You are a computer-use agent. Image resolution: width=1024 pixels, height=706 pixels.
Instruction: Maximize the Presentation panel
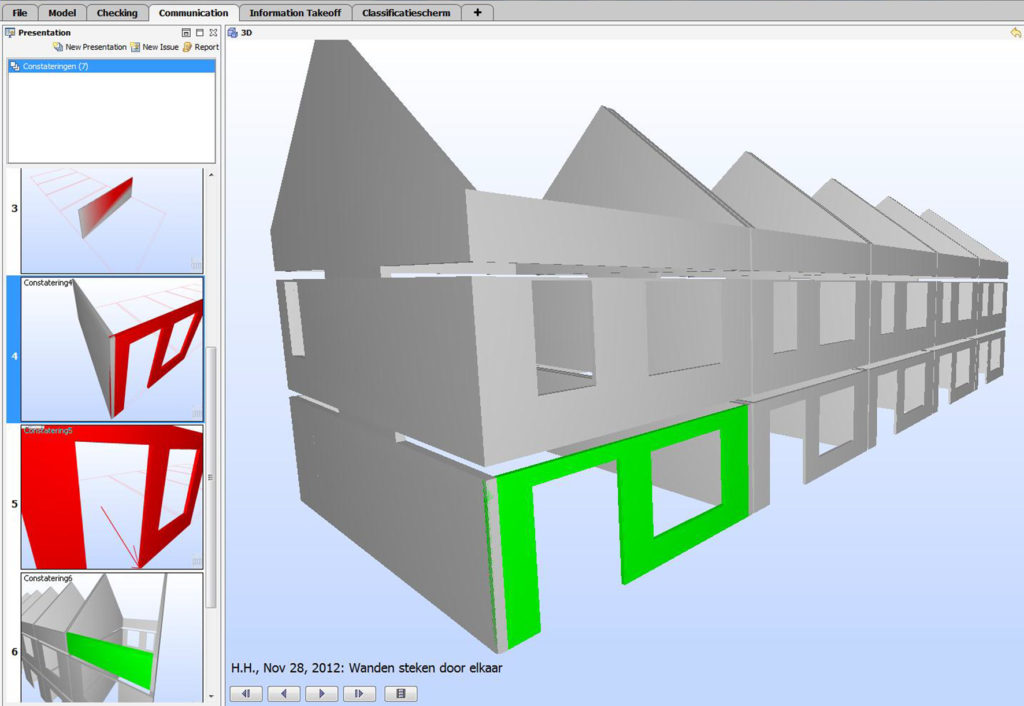(x=200, y=32)
